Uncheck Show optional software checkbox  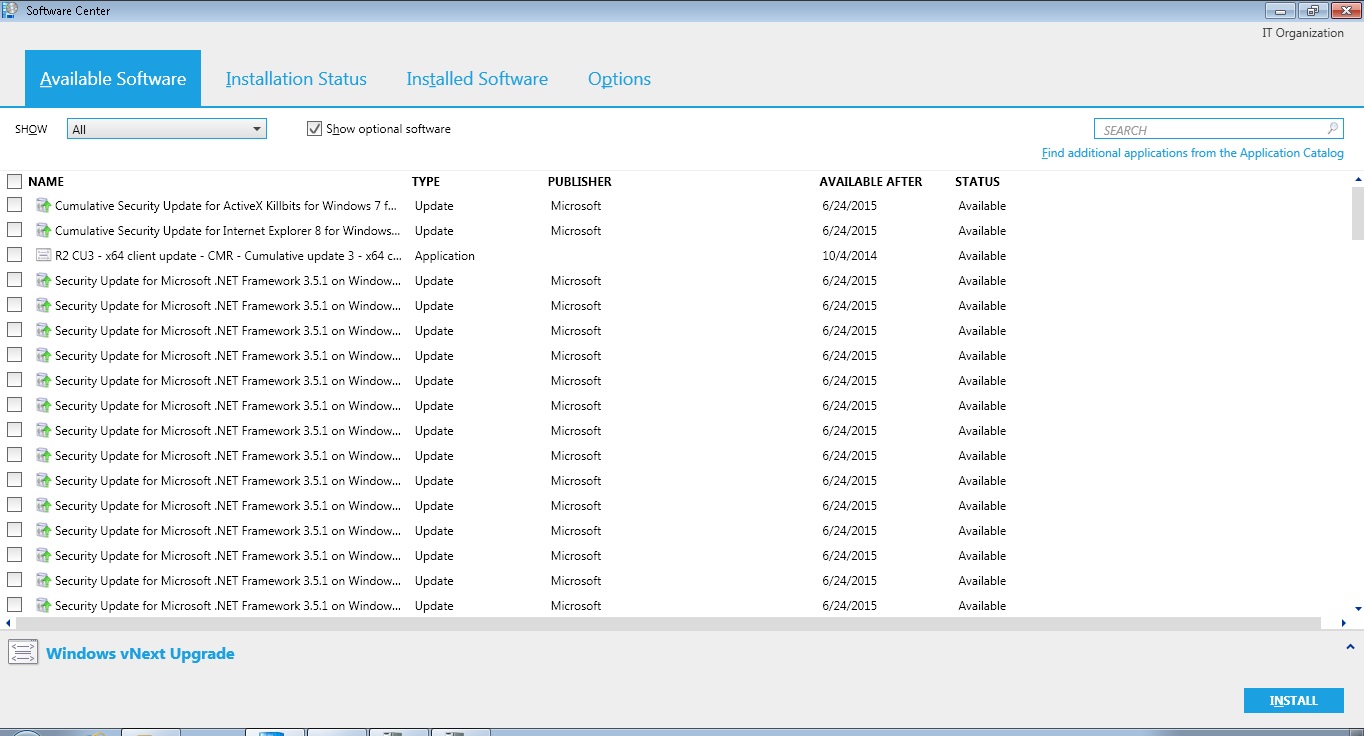click(315, 129)
